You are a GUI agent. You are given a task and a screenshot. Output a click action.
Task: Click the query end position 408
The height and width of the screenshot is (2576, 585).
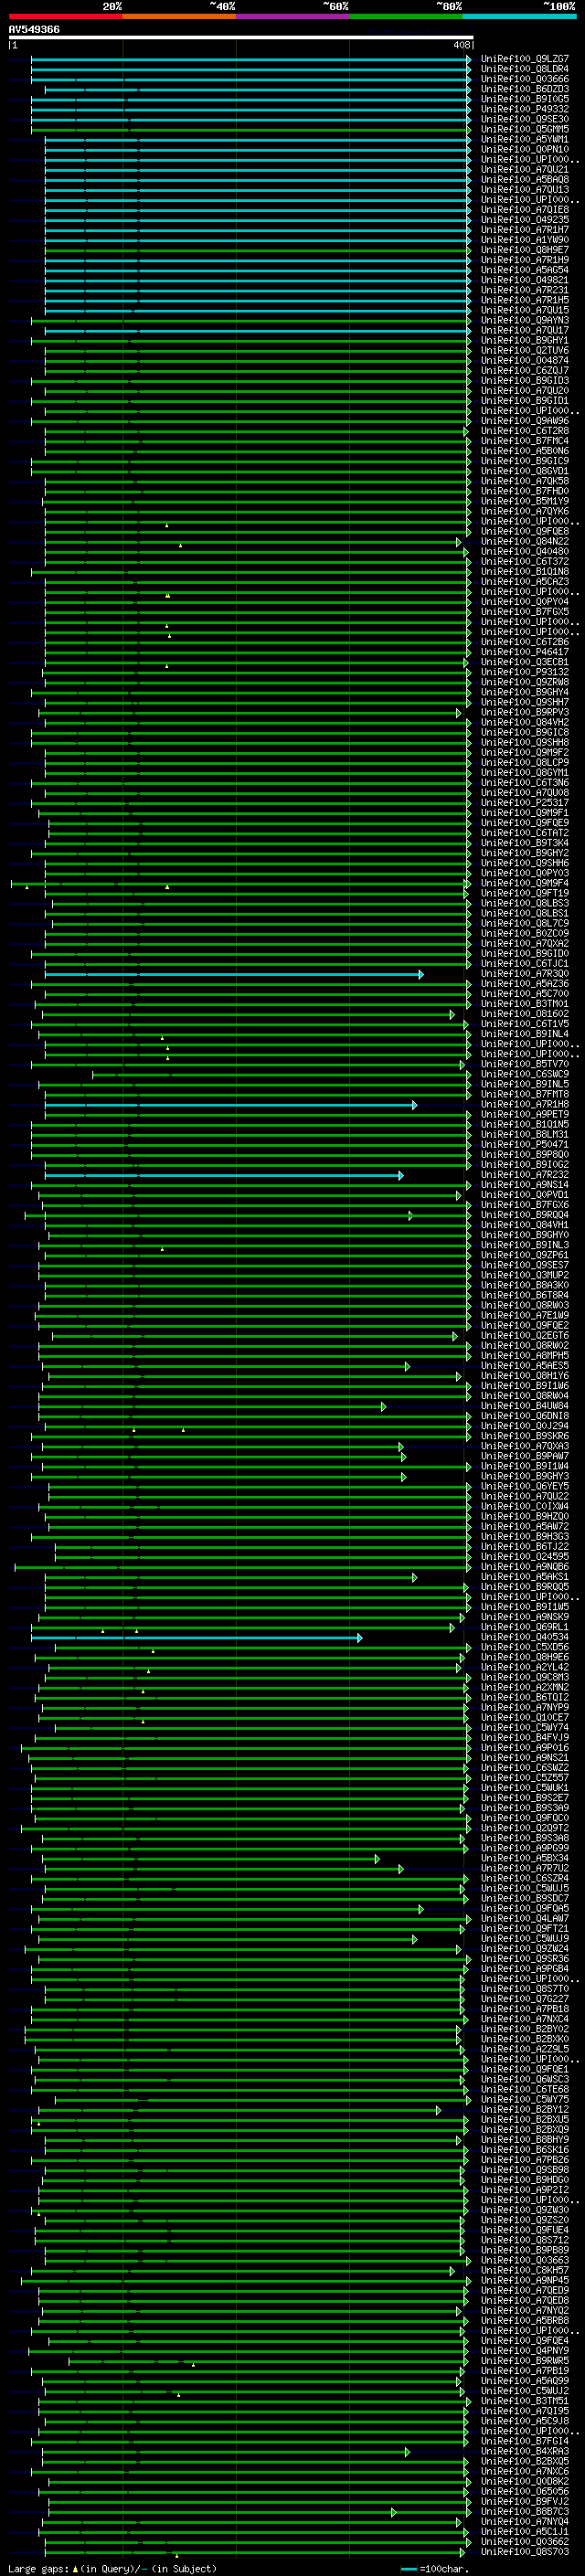(x=461, y=45)
